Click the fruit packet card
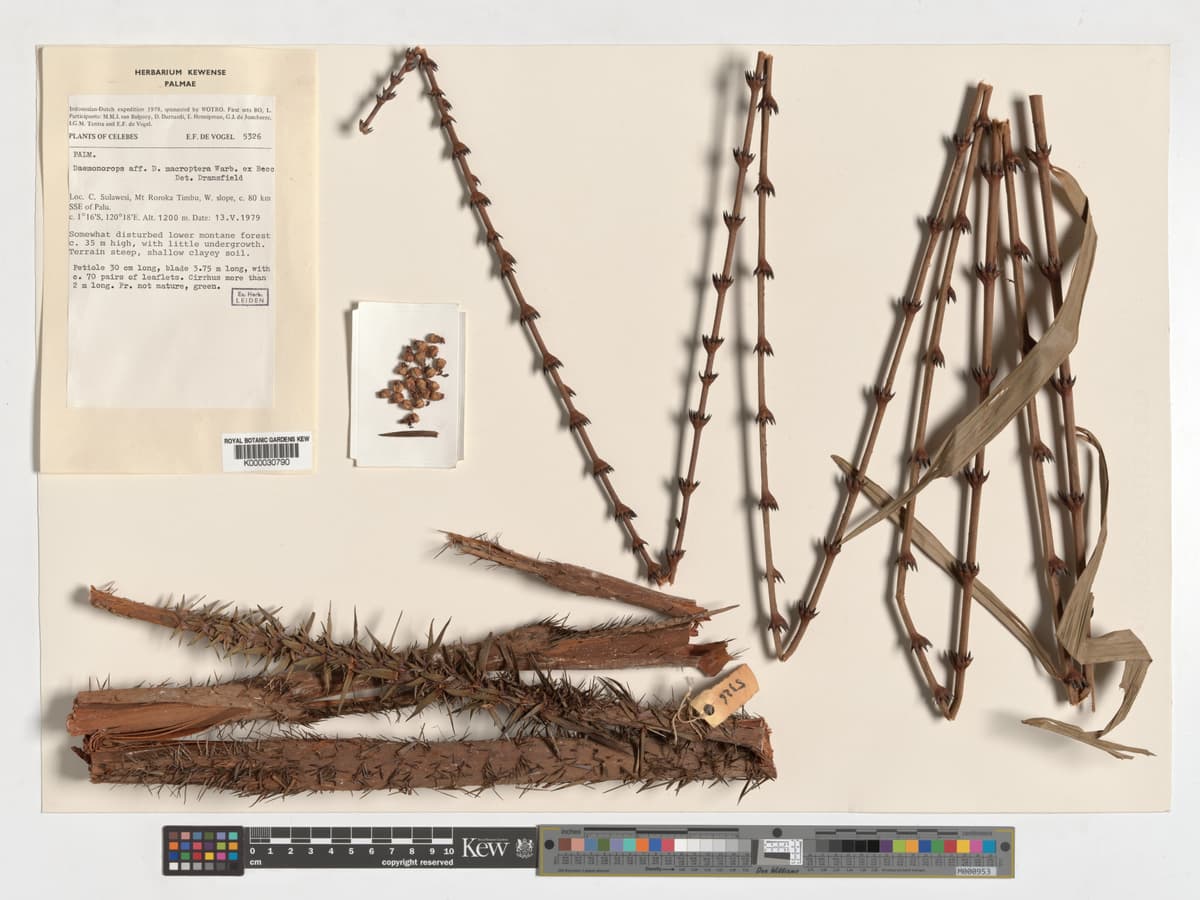1200x900 pixels. pos(406,385)
